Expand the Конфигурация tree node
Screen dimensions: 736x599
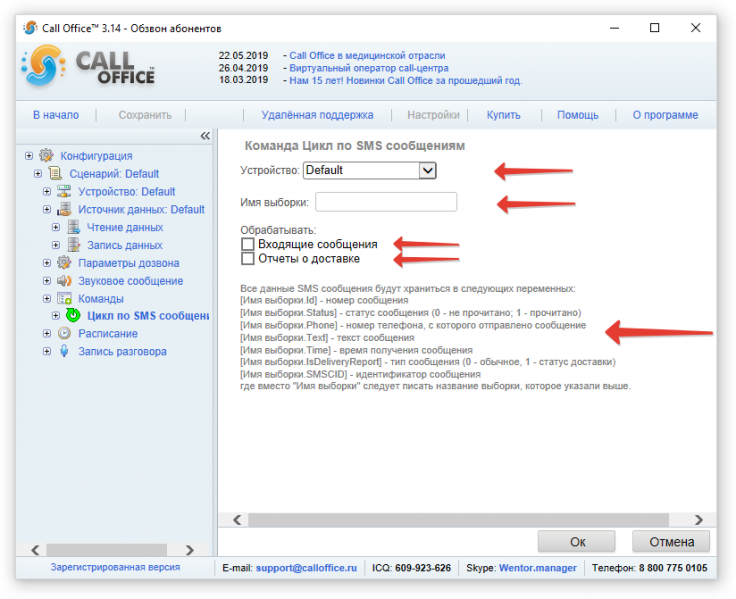pos(29,155)
